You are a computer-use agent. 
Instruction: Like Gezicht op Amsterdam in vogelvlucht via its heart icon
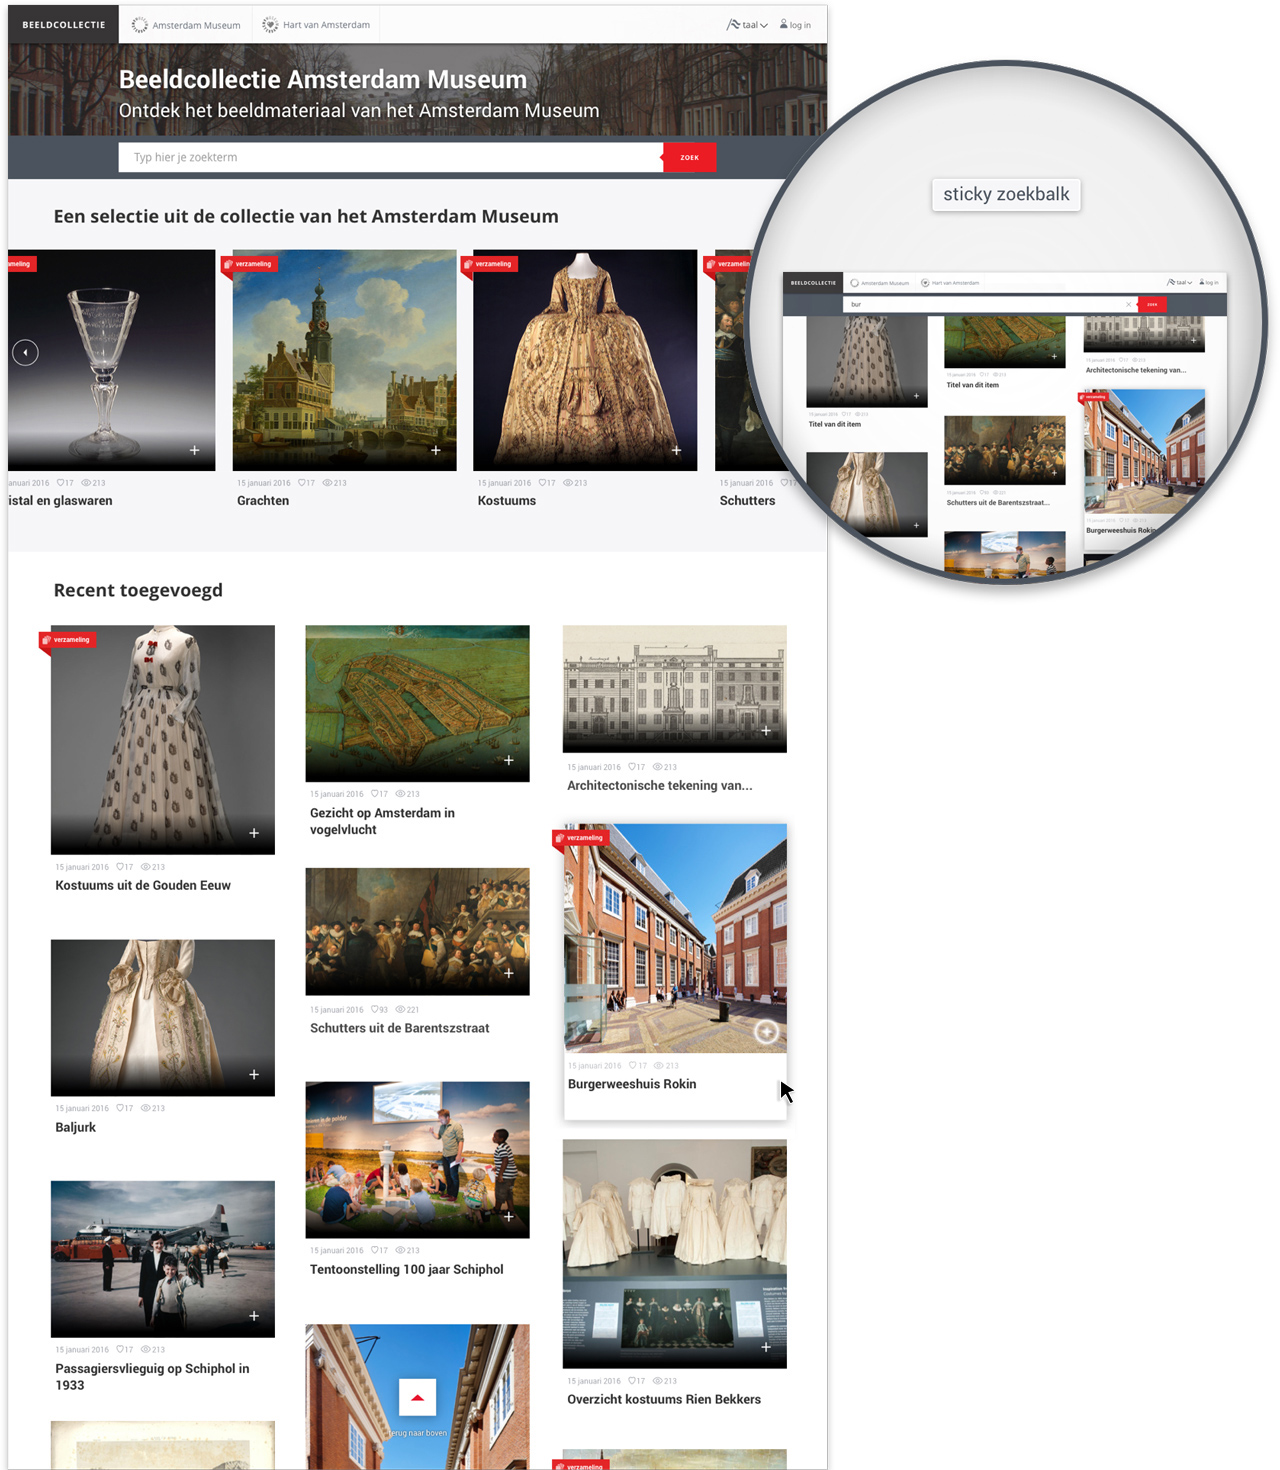tap(375, 794)
